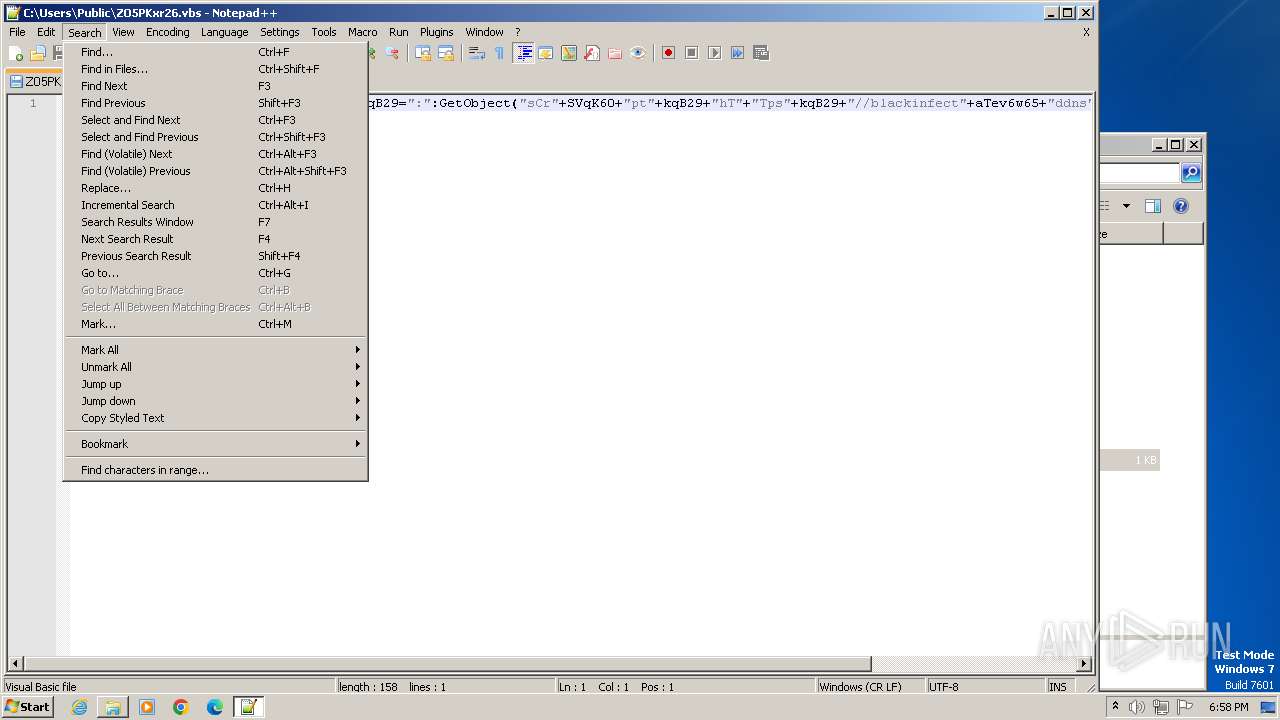
Task: Select Find characters in range...
Action: tap(215, 470)
